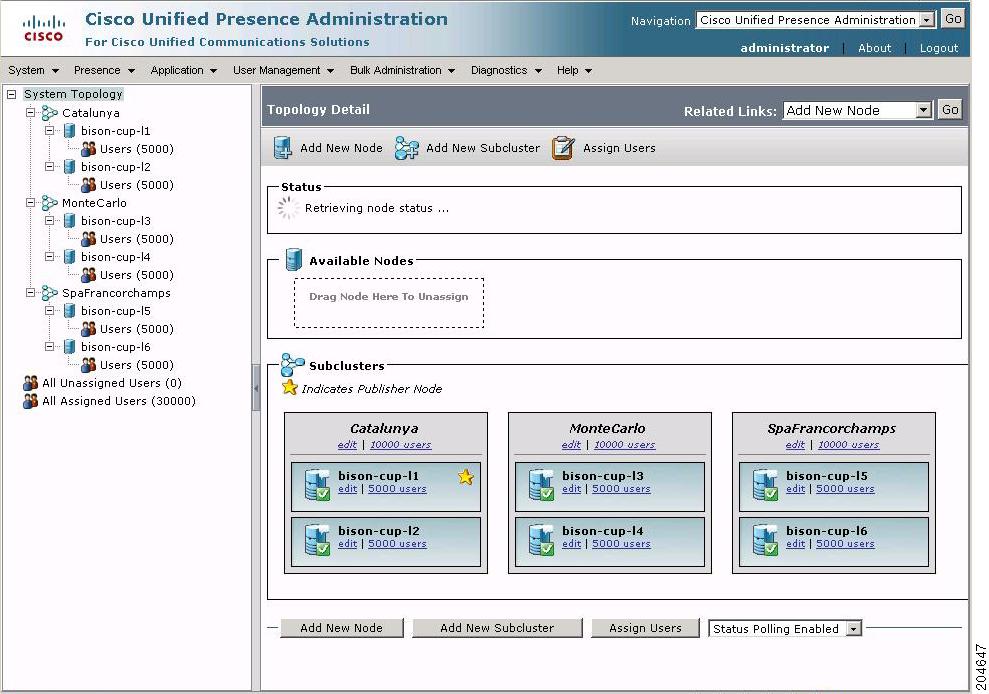
Task: Click the Available Nodes server icon
Action: pyautogui.click(x=294, y=259)
